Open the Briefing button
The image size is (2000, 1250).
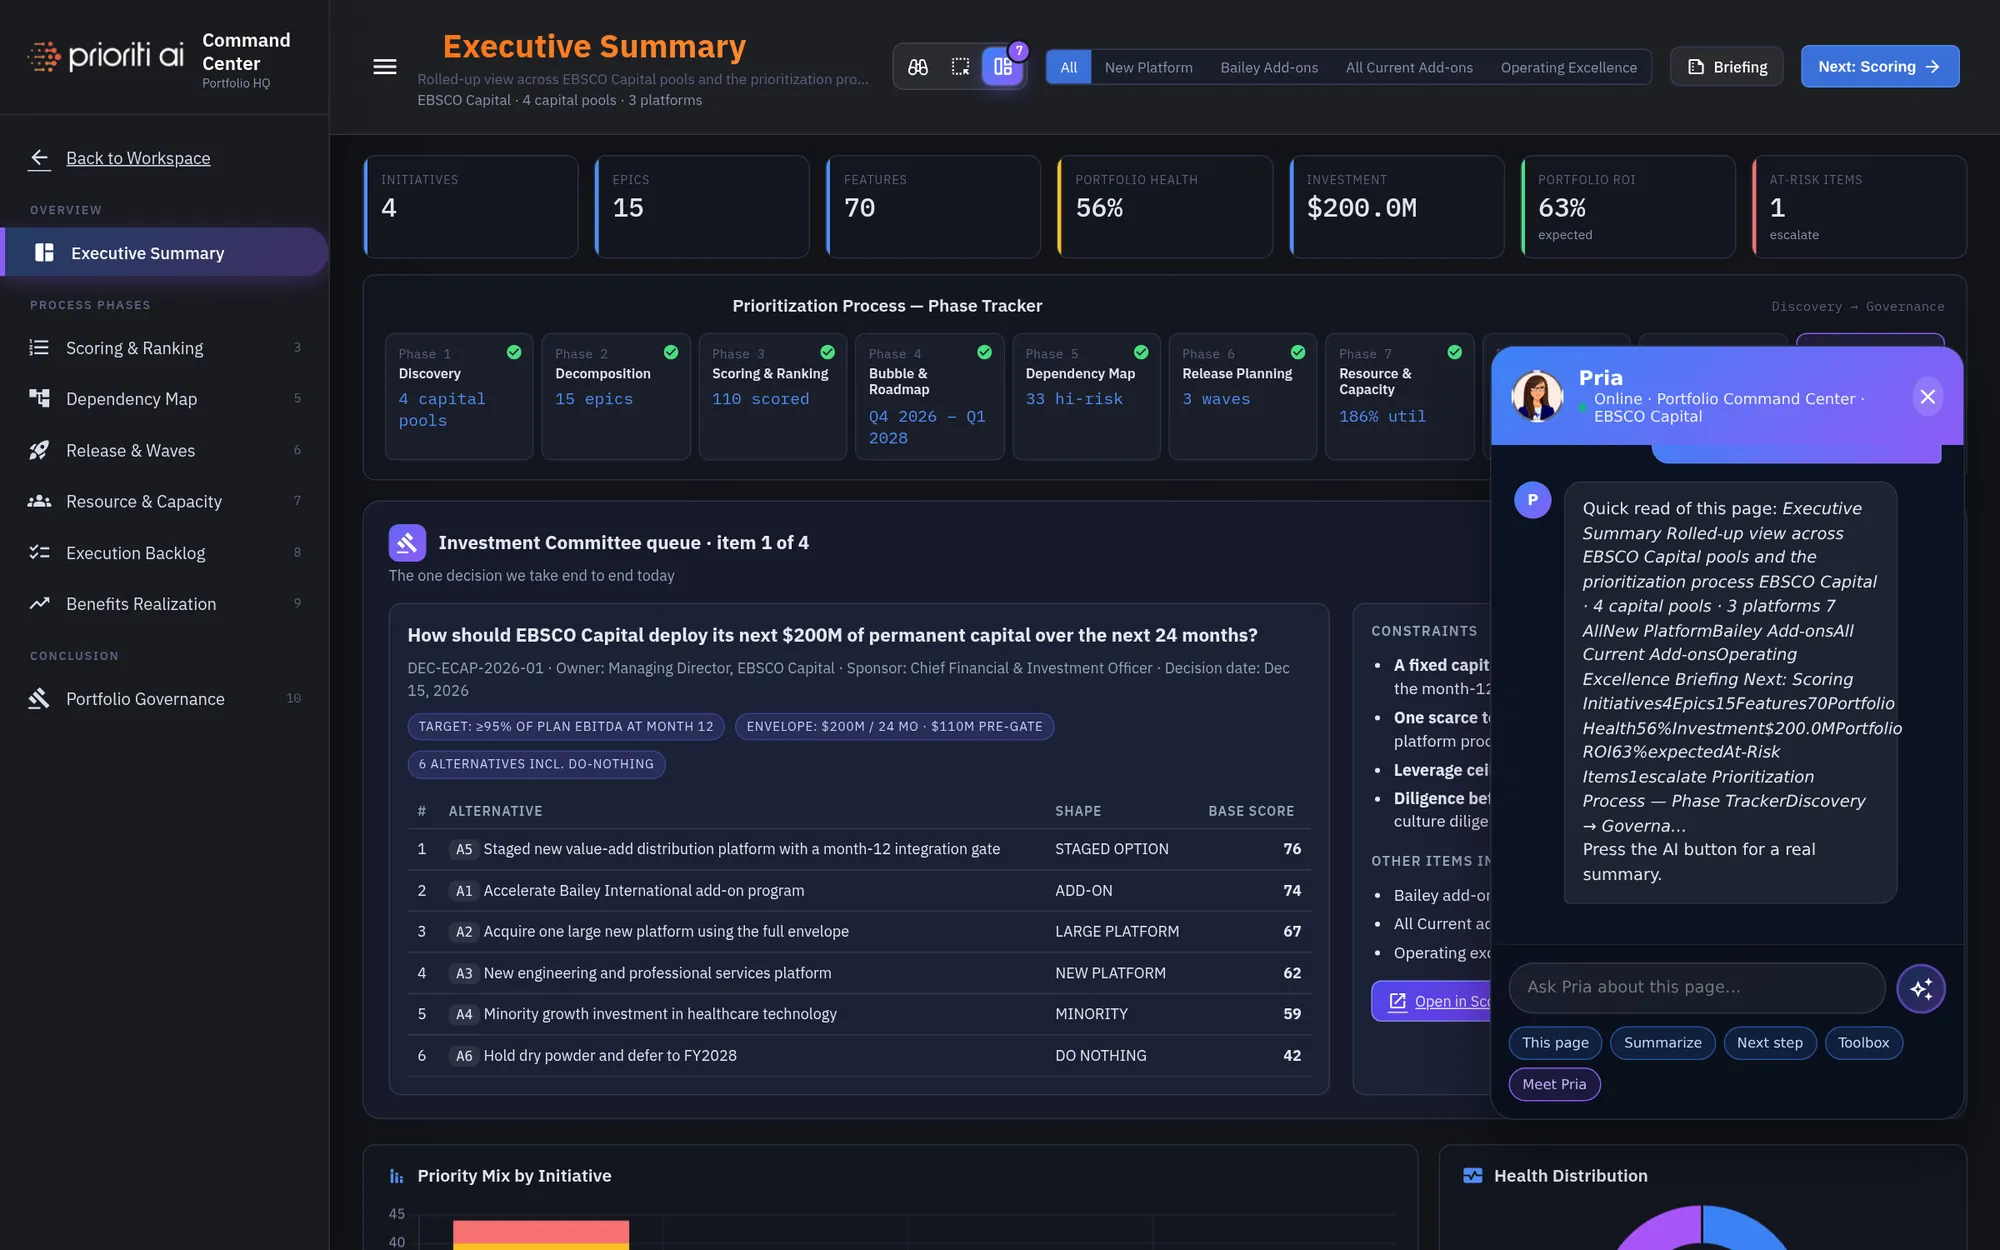point(1727,67)
